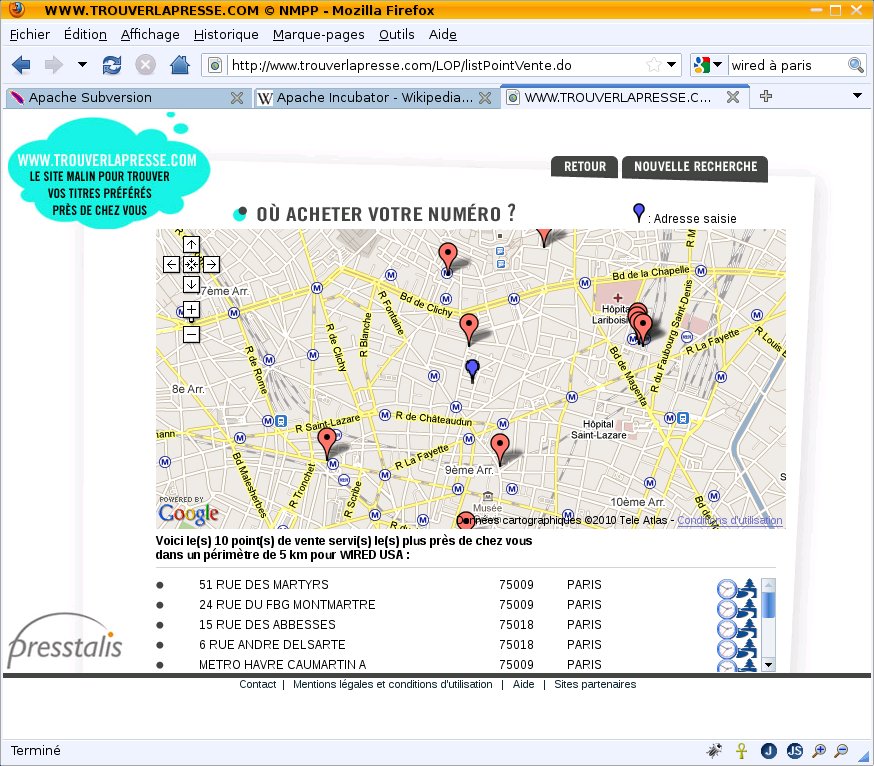Go to the home page icon
Viewport: 874px width, 766px height.
pos(179,65)
